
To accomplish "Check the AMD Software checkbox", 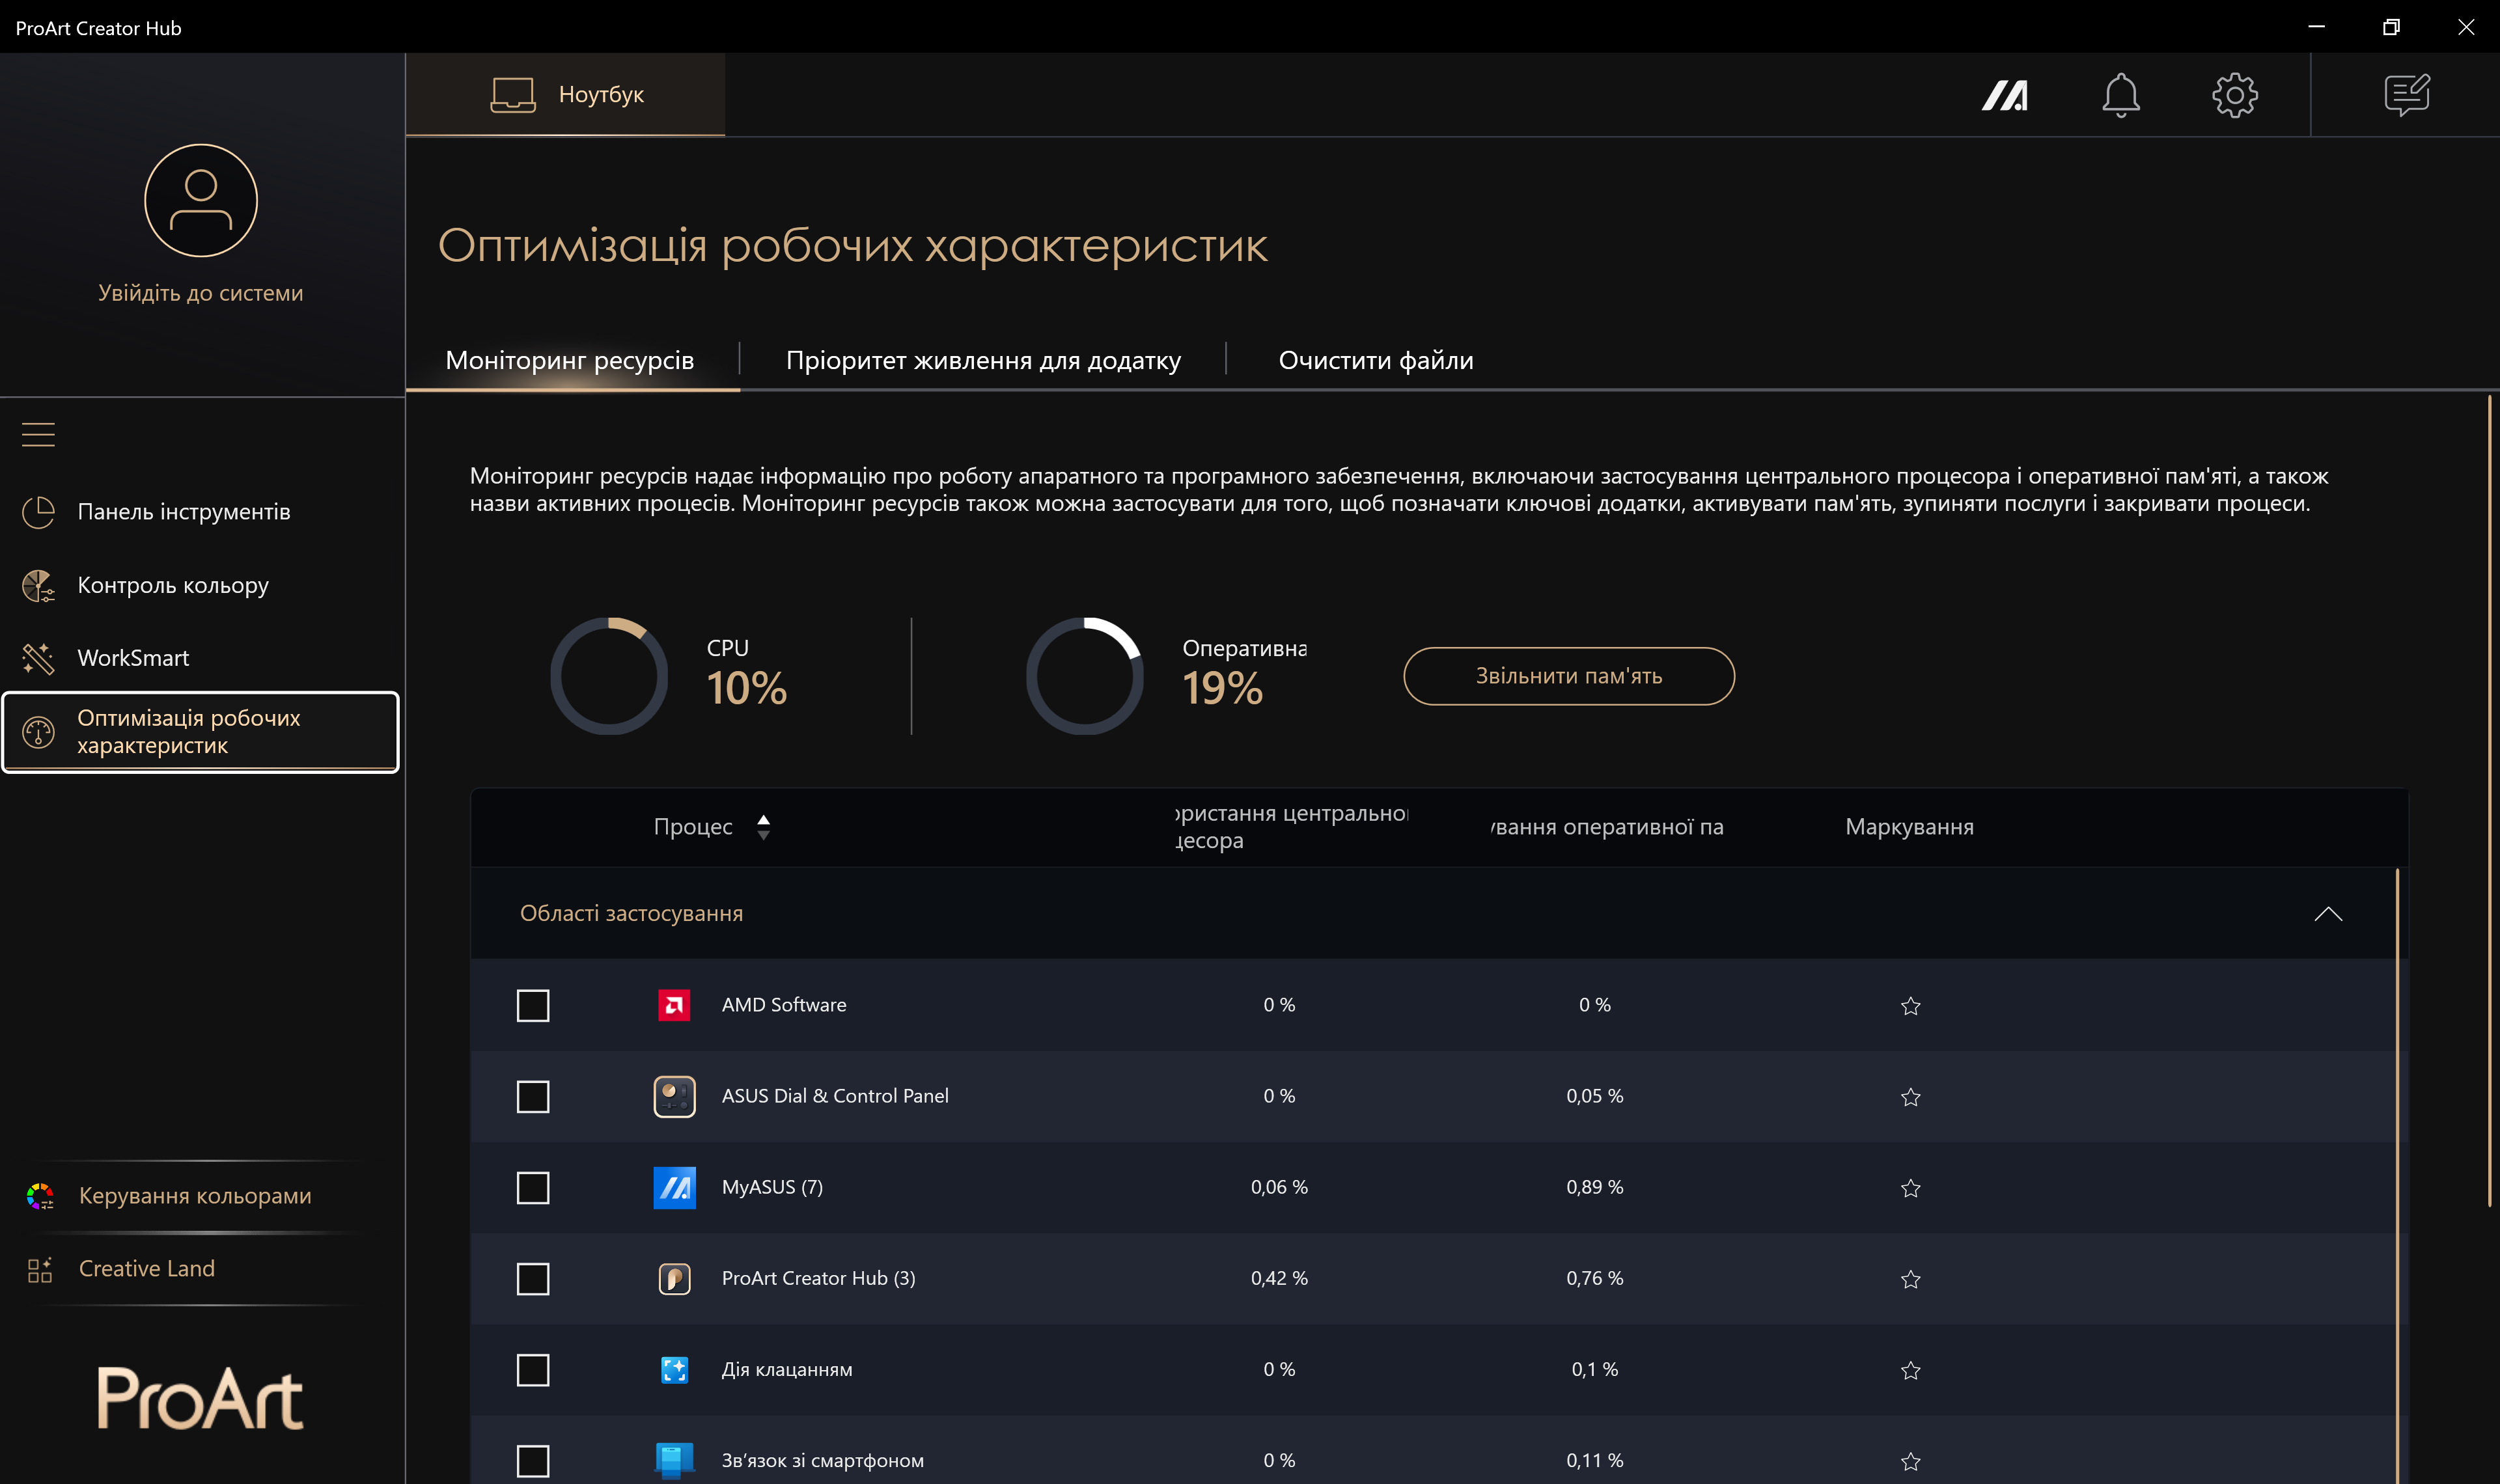I will 533,1006.
